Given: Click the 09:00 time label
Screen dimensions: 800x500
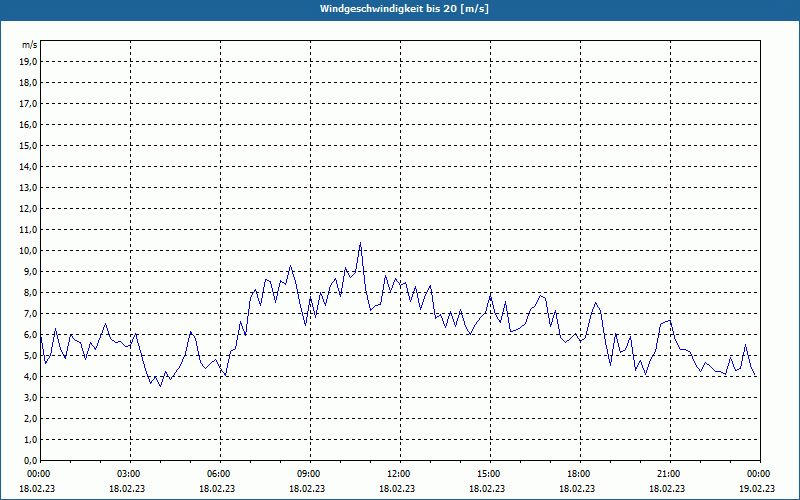Looking at the screenshot, I should 310,474.
